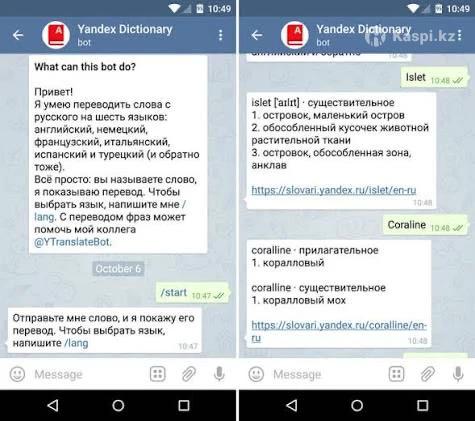Focus Message input field in left chat
The image size is (475, 421).
[87, 374]
